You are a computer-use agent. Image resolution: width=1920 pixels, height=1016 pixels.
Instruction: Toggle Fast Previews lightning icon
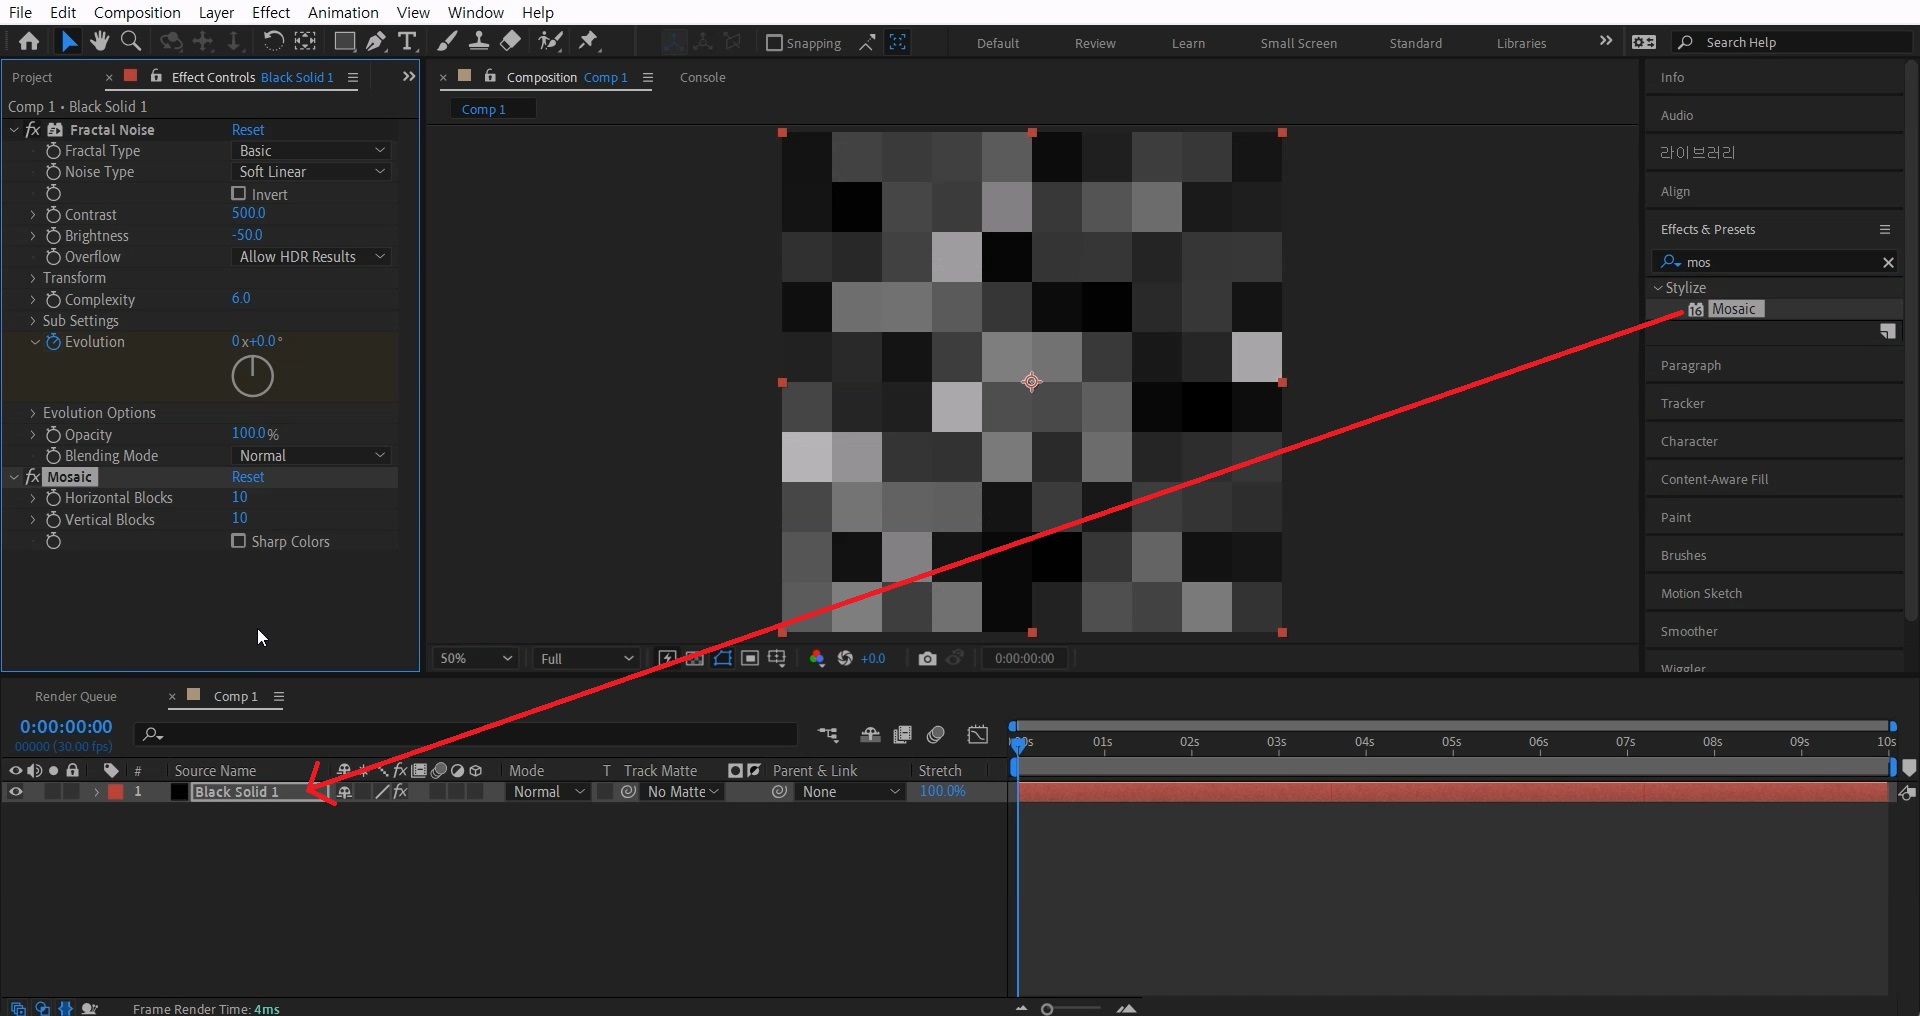tap(667, 658)
